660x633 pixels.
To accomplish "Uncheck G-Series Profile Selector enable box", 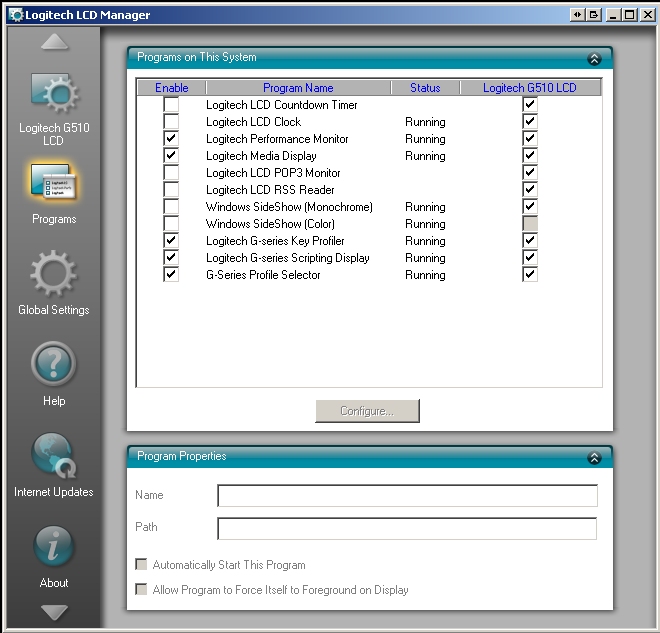I will [x=171, y=274].
